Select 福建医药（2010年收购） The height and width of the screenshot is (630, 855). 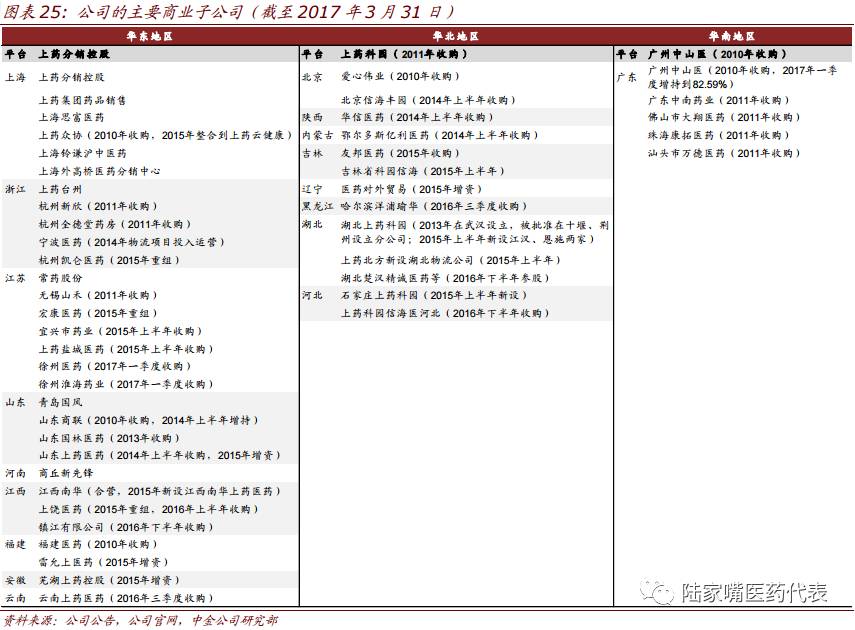[98, 544]
